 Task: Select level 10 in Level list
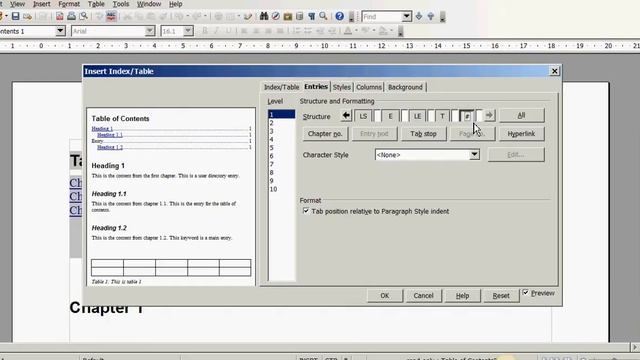[281, 189]
